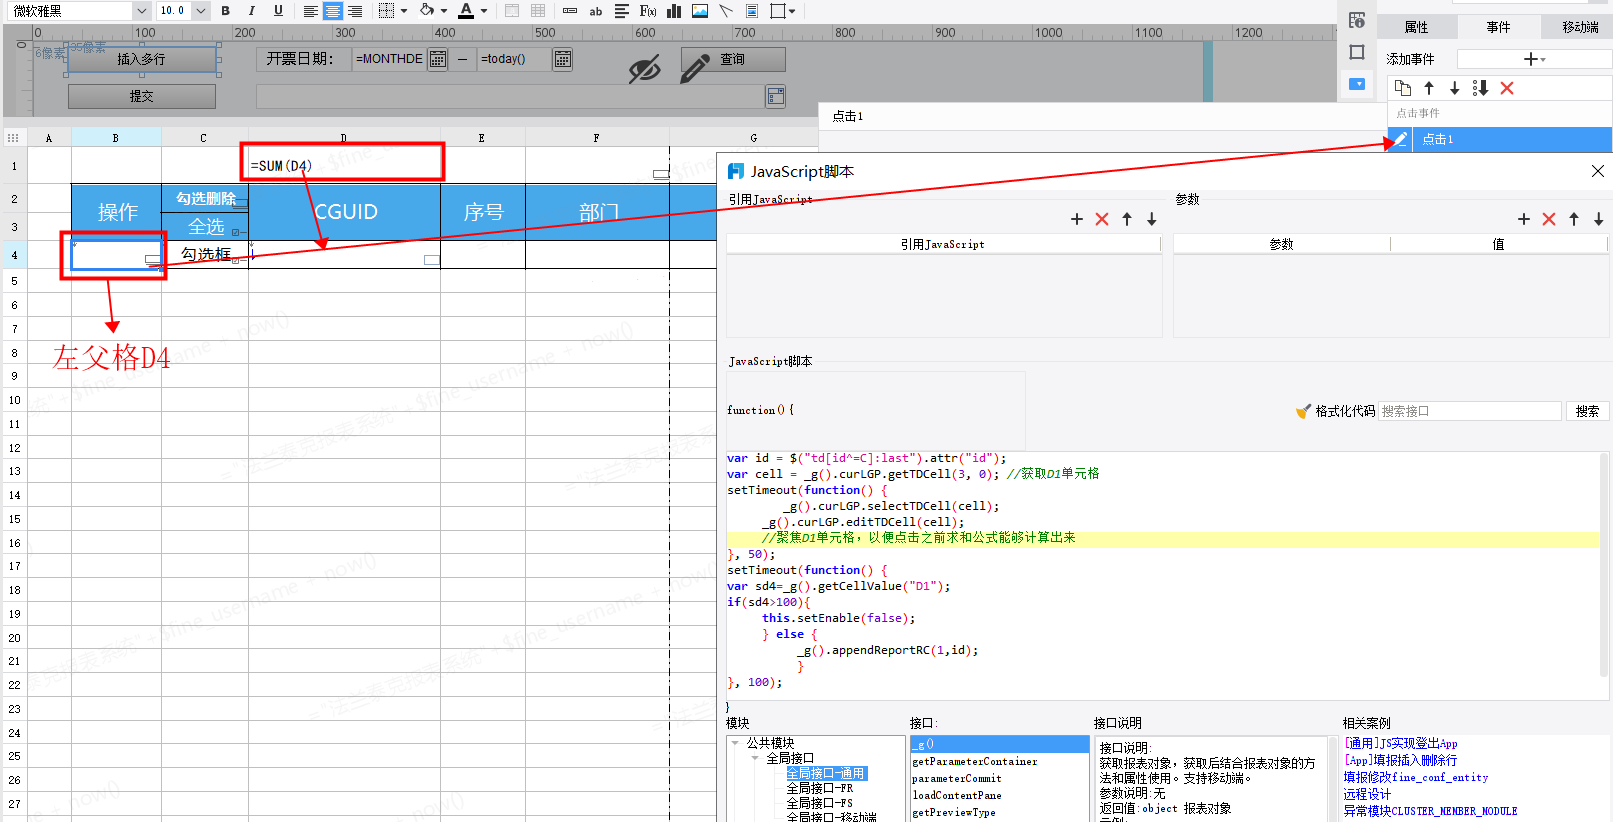
Task: Click the merge cells toolbar icon
Action: click(x=512, y=11)
